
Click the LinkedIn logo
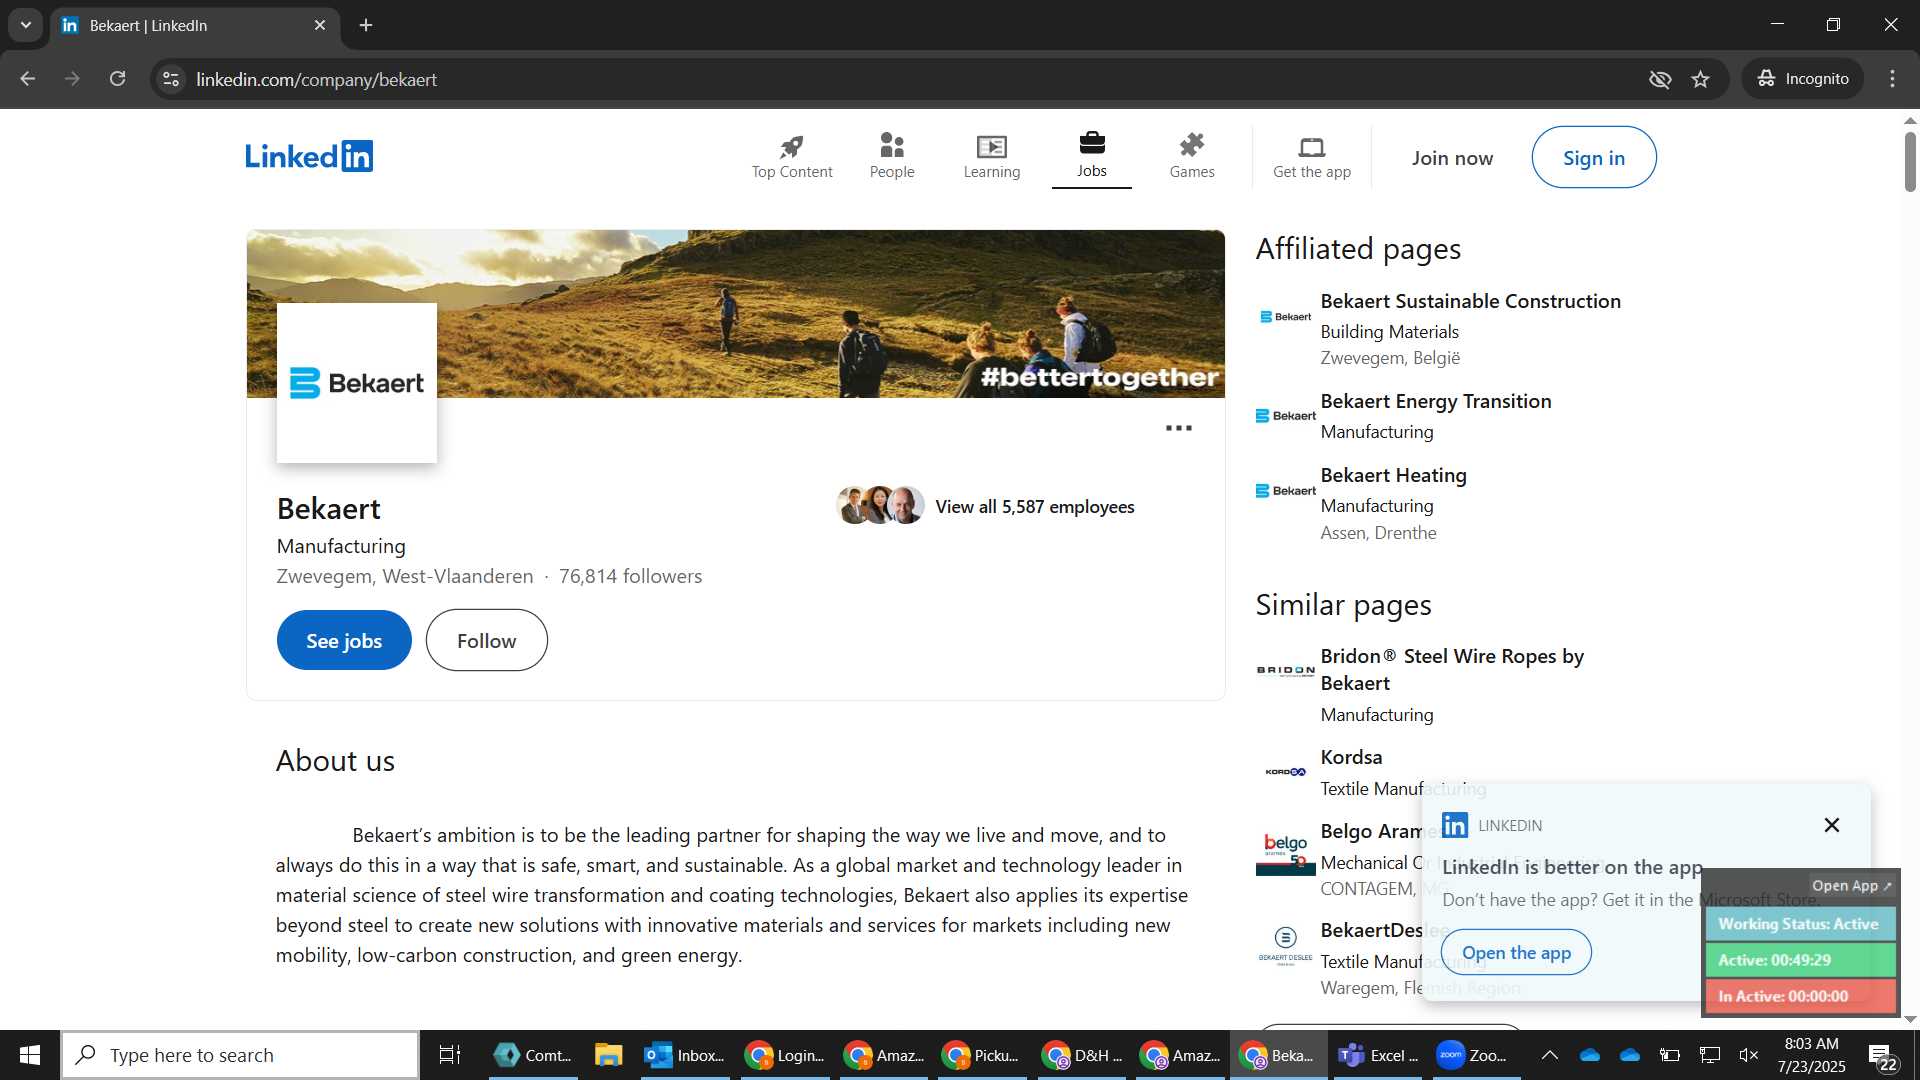309,157
